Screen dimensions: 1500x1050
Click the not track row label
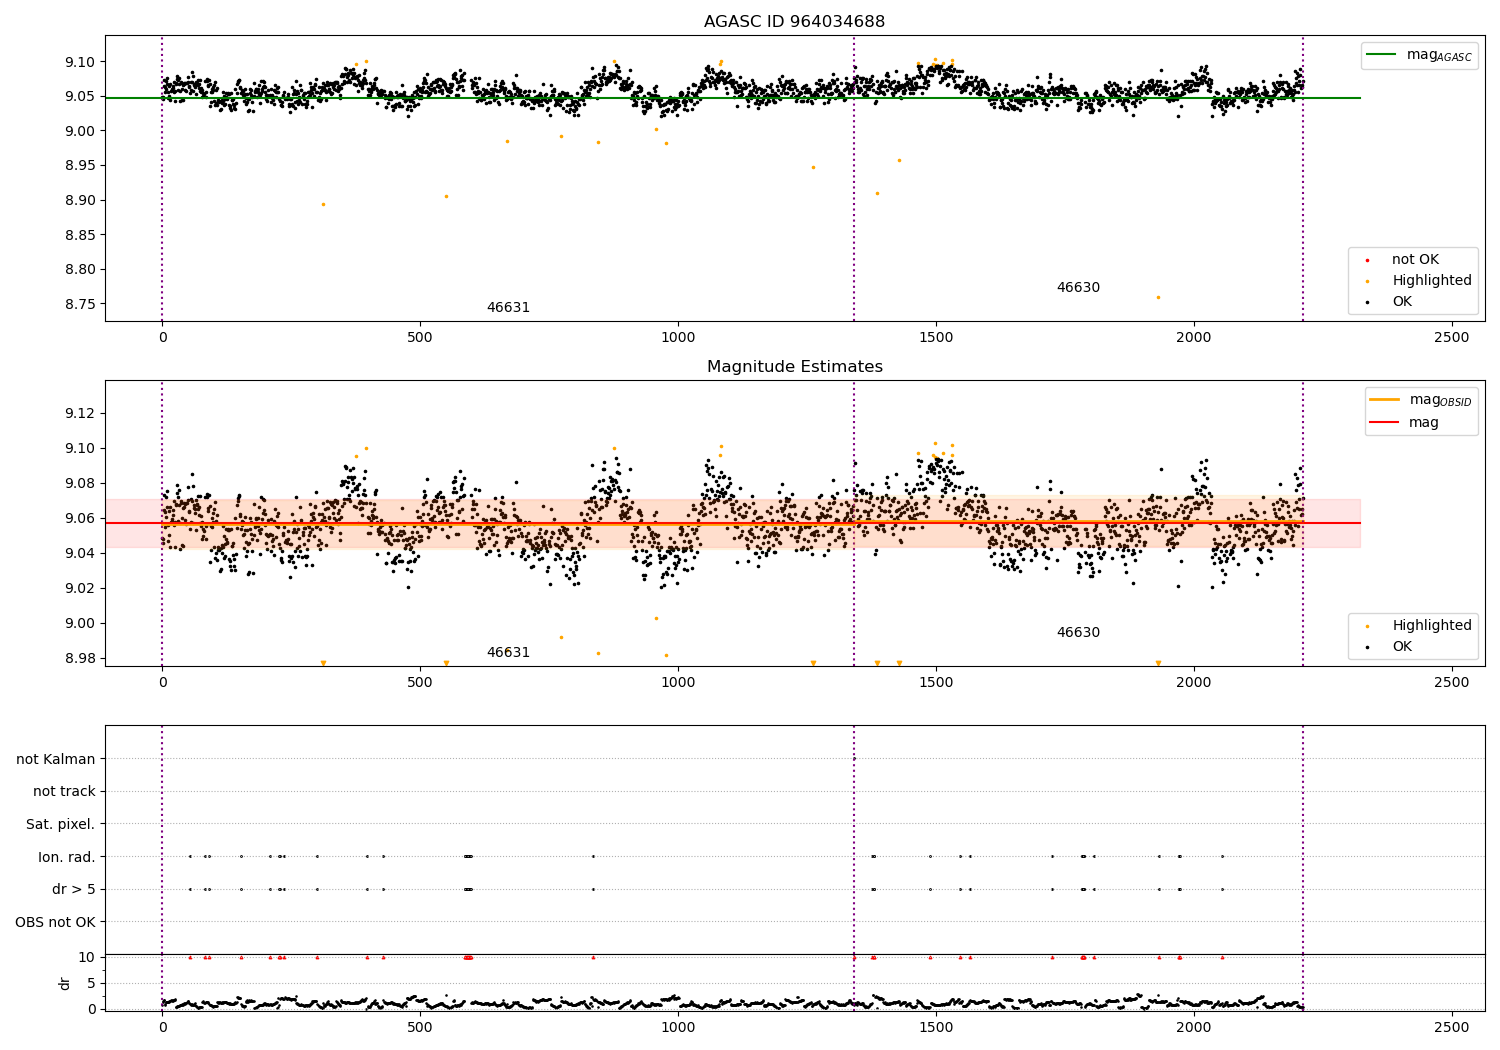[x=64, y=792]
